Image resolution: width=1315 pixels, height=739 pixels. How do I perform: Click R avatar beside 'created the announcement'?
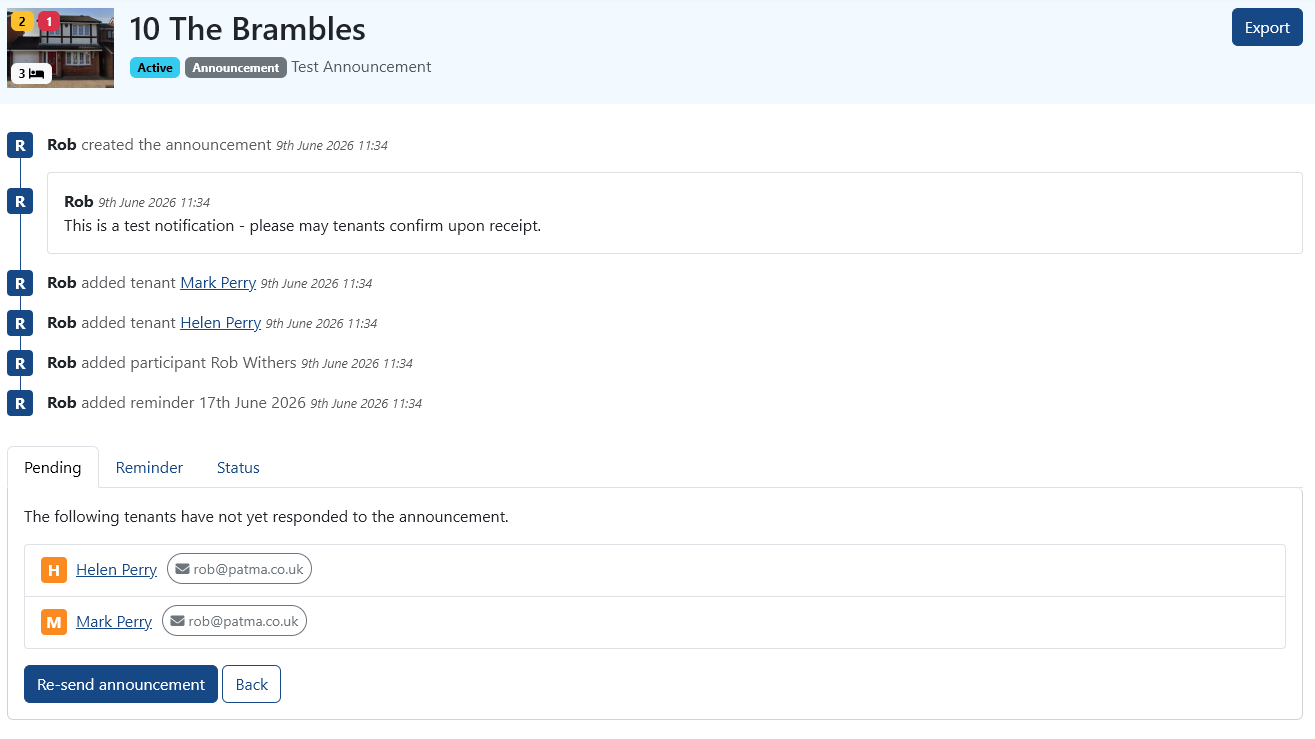pos(20,145)
